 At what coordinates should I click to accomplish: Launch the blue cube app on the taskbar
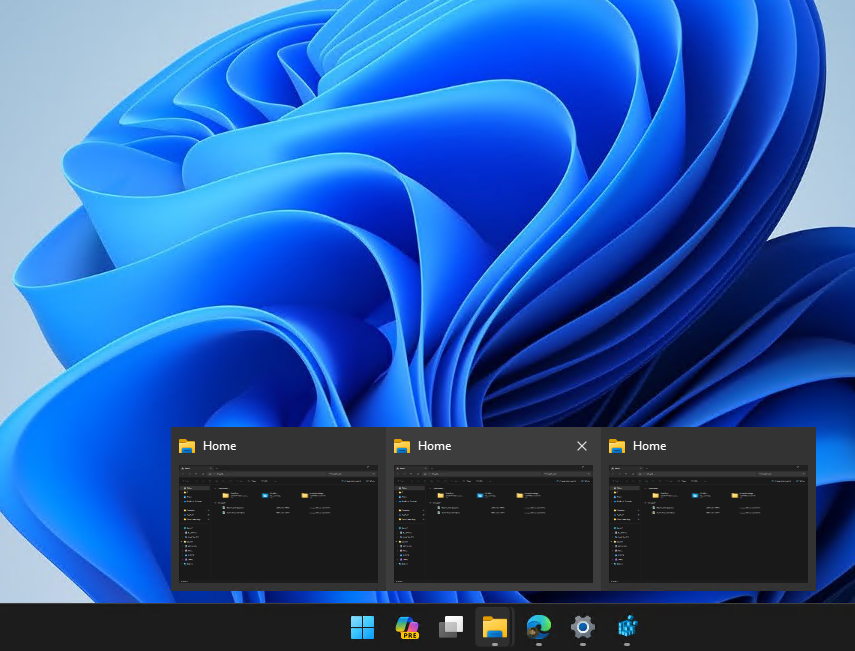[x=626, y=628]
